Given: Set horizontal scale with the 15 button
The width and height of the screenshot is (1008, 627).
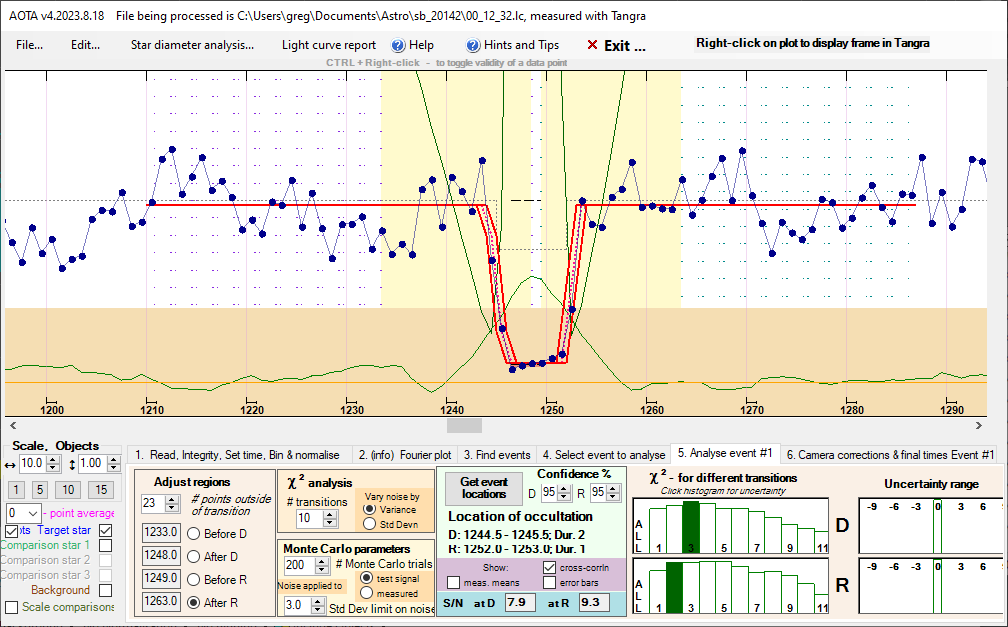Looking at the screenshot, I should (100, 489).
